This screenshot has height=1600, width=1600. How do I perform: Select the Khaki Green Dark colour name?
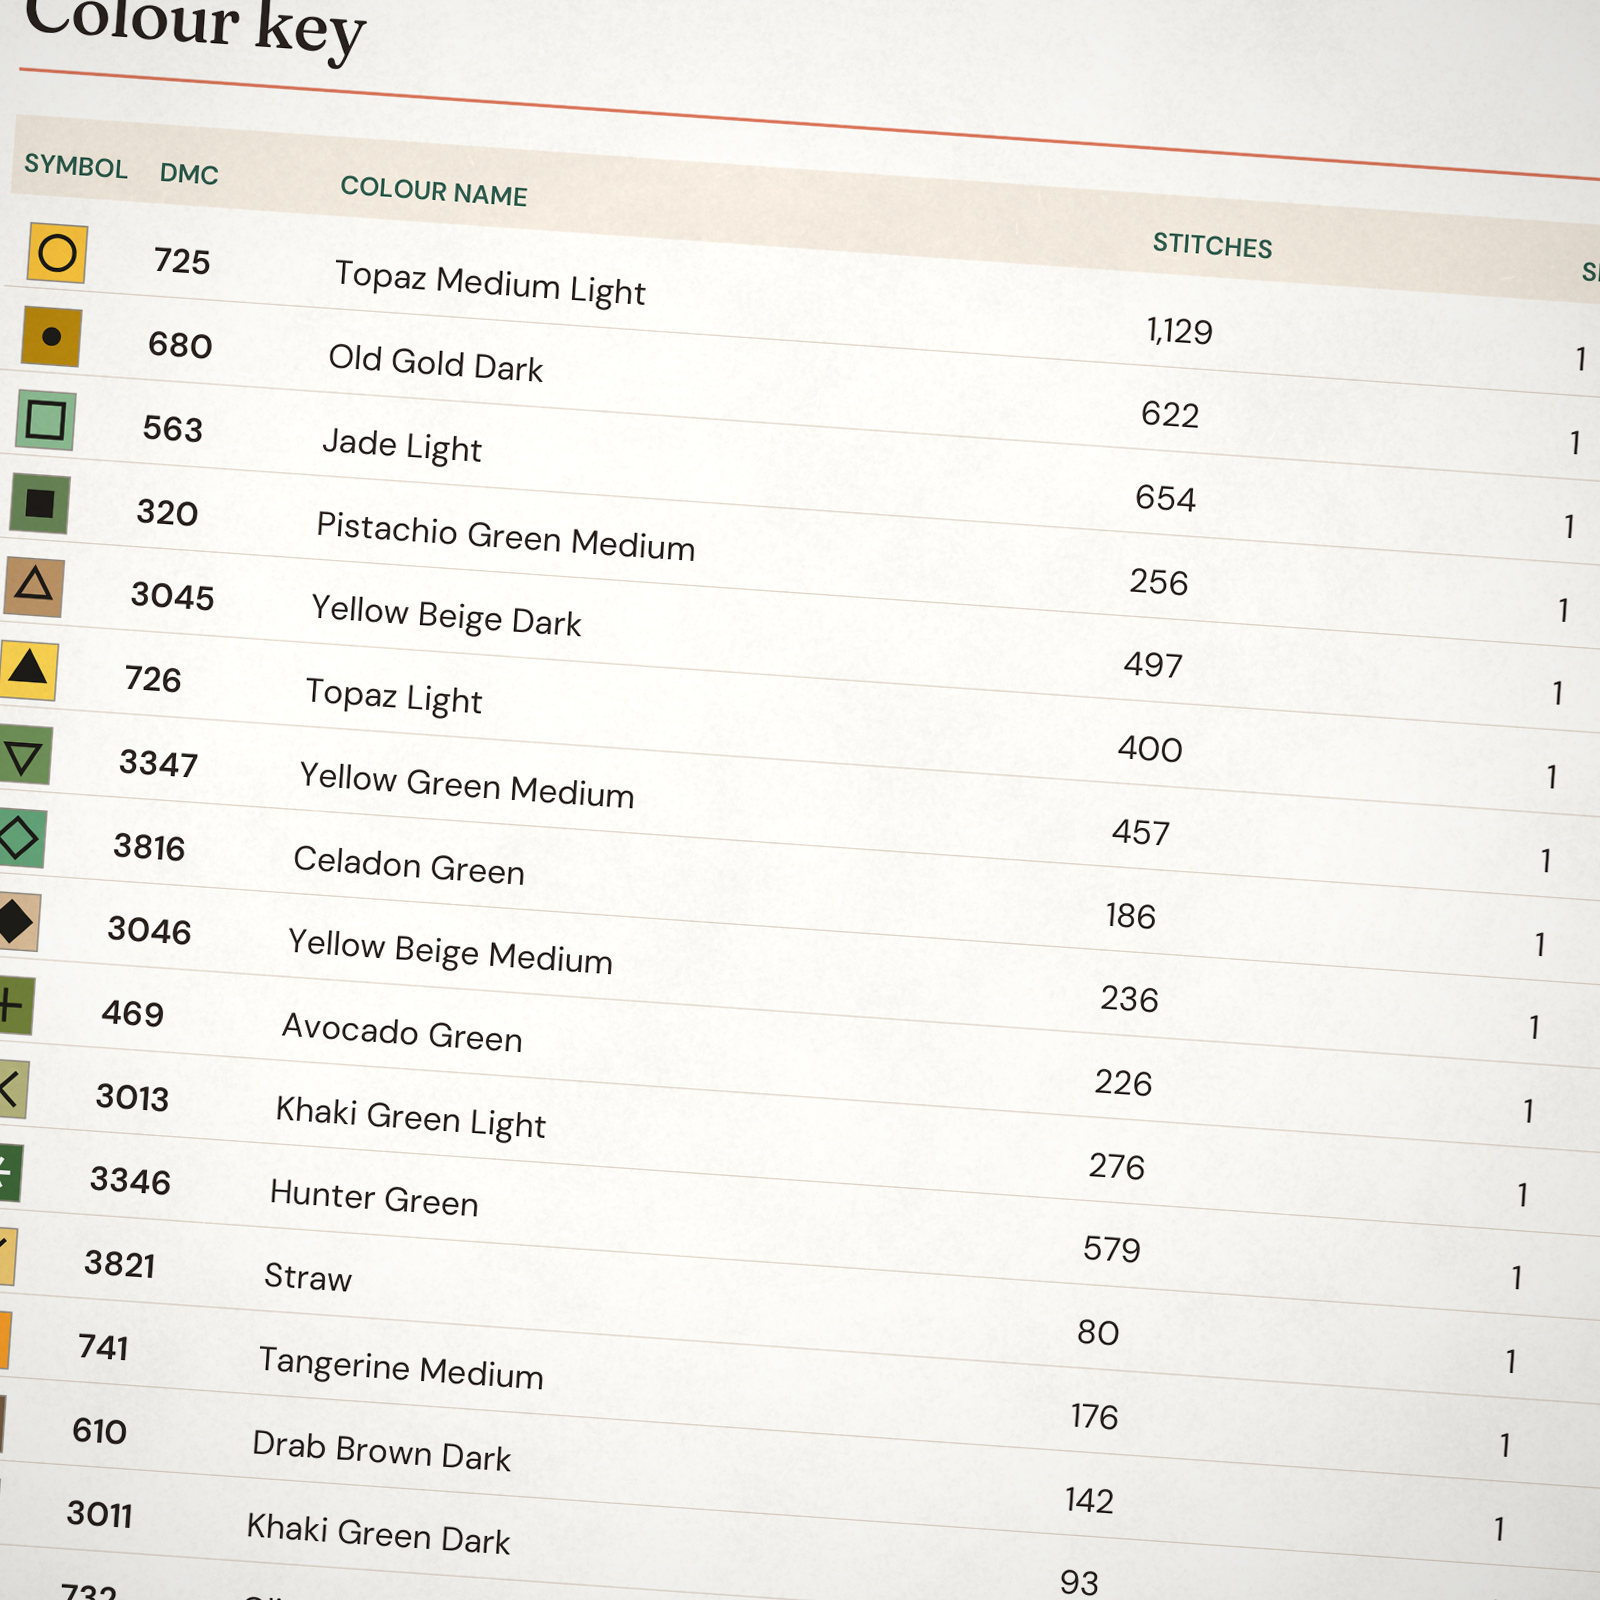point(378,1533)
